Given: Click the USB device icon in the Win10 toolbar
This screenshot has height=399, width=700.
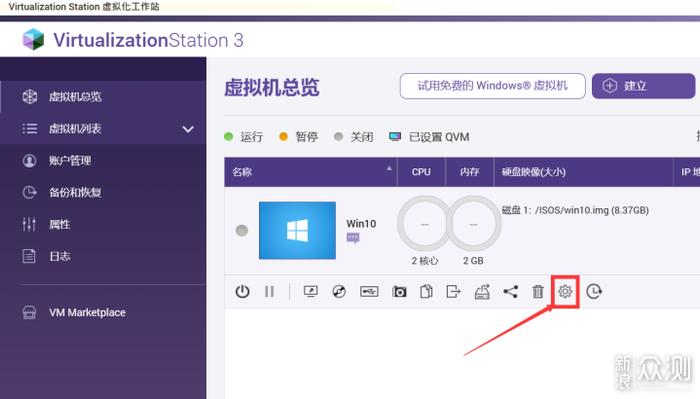Looking at the screenshot, I should [x=369, y=291].
